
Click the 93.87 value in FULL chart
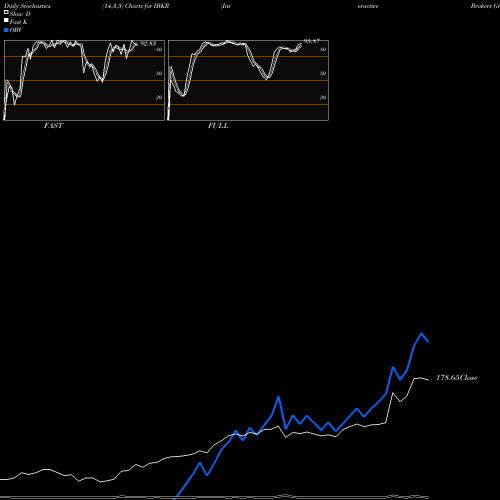tap(312, 41)
